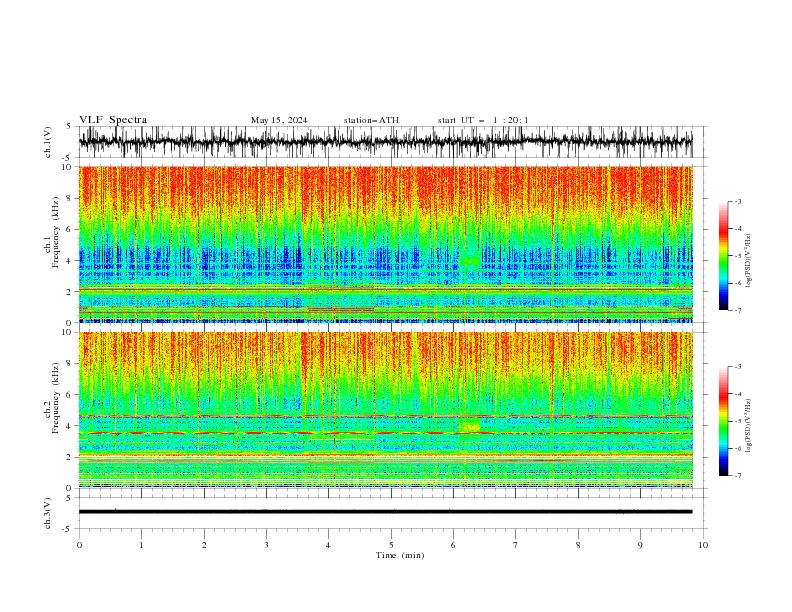Viewport: 792px width, 612px height.
Task: Click the "station=ATH" label
Action: [x=371, y=120]
